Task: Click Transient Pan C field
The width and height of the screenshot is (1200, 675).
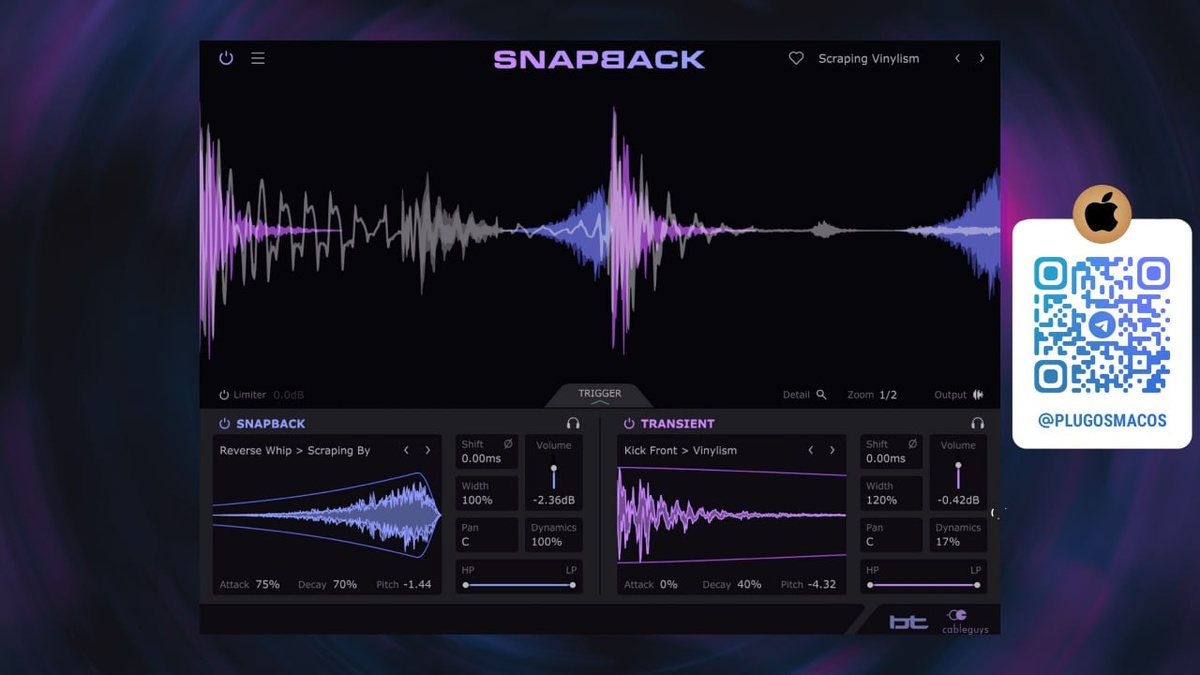Action: (x=891, y=535)
